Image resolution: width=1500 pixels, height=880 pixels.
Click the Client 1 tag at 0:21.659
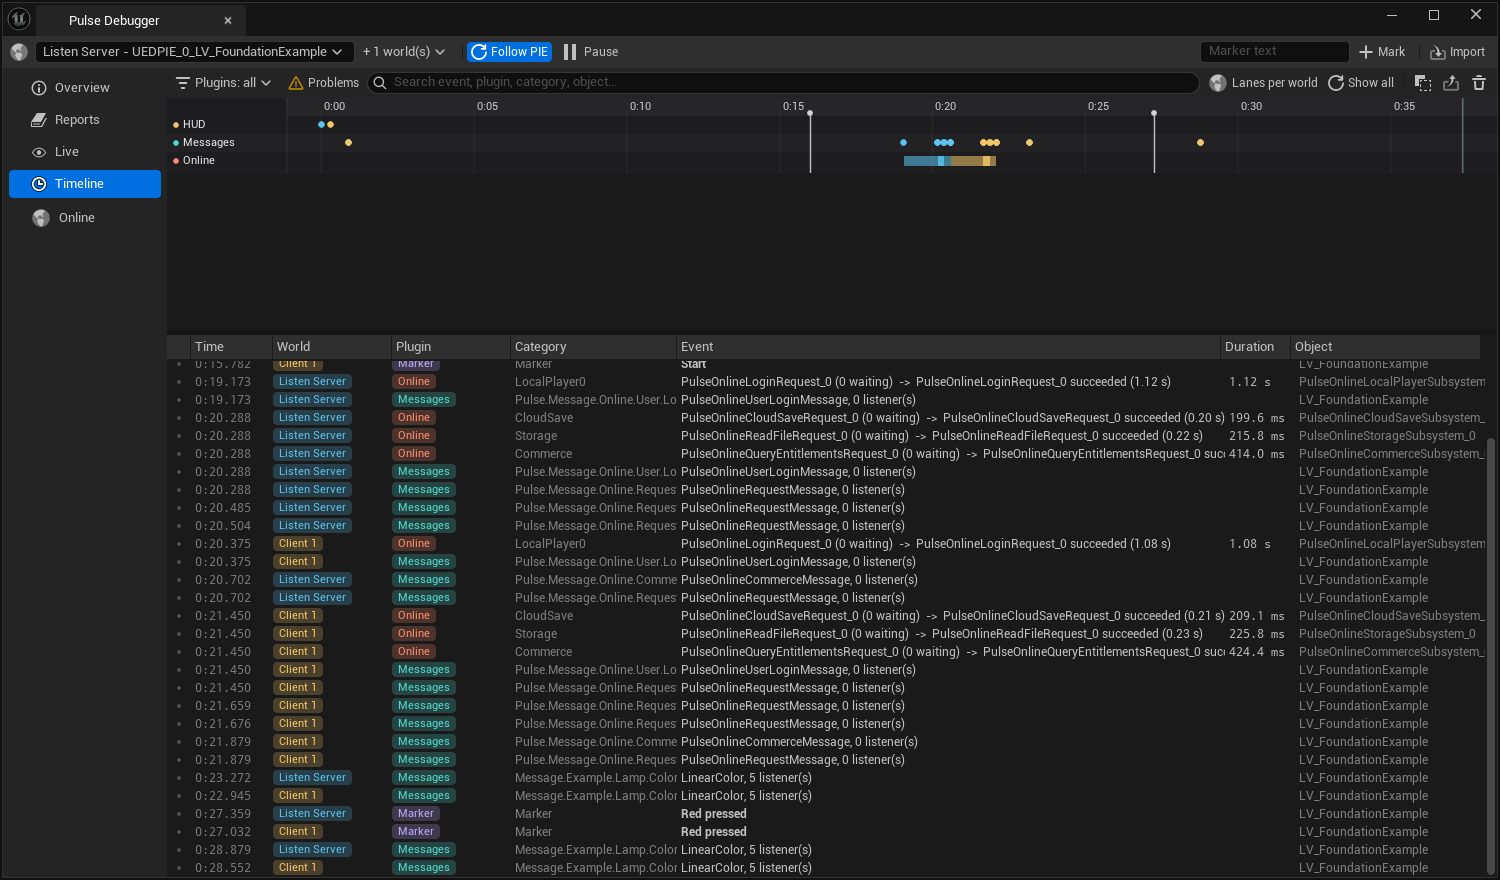298,706
